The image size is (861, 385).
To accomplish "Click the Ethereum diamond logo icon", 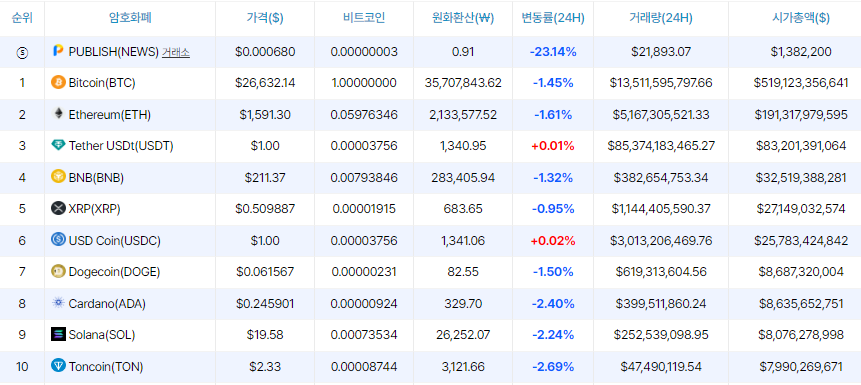I will pyautogui.click(x=58, y=114).
